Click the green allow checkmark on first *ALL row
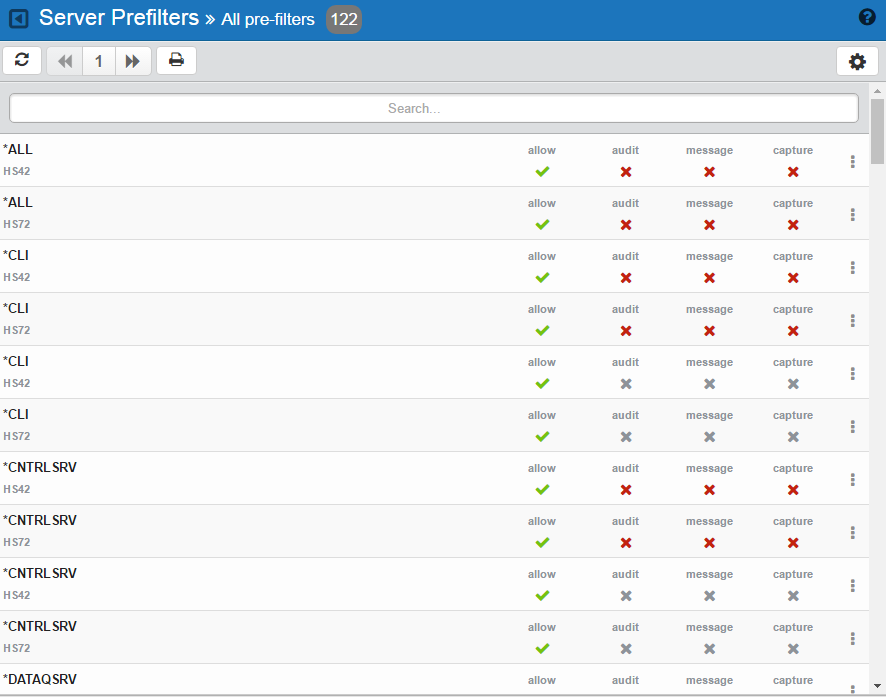 click(542, 171)
